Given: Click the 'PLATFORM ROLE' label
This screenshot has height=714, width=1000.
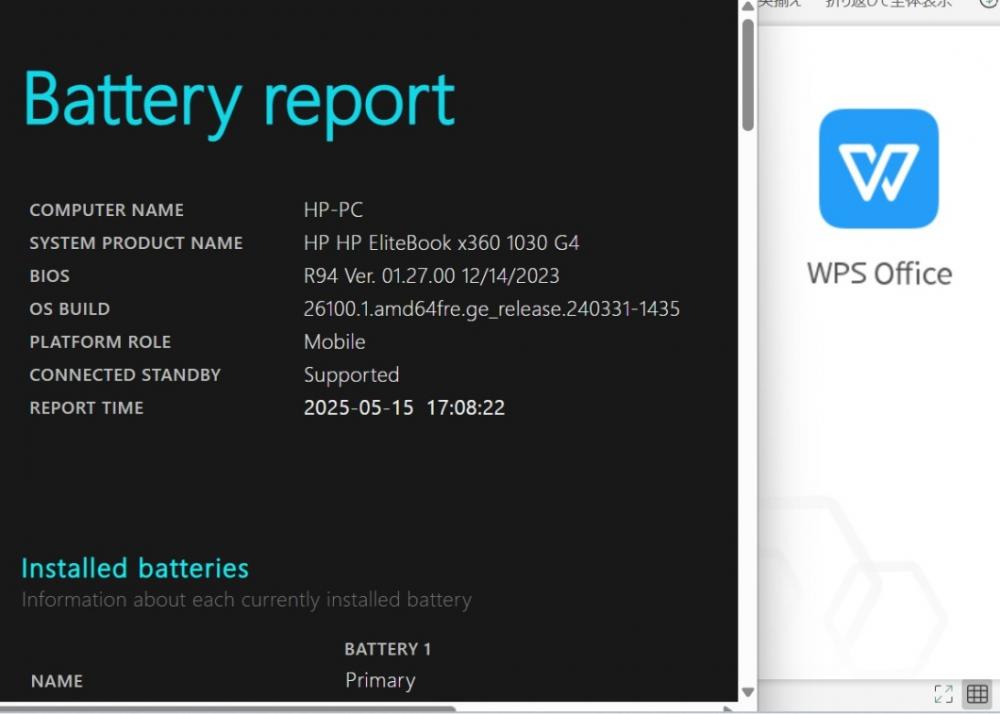Looking at the screenshot, I should click(100, 342).
